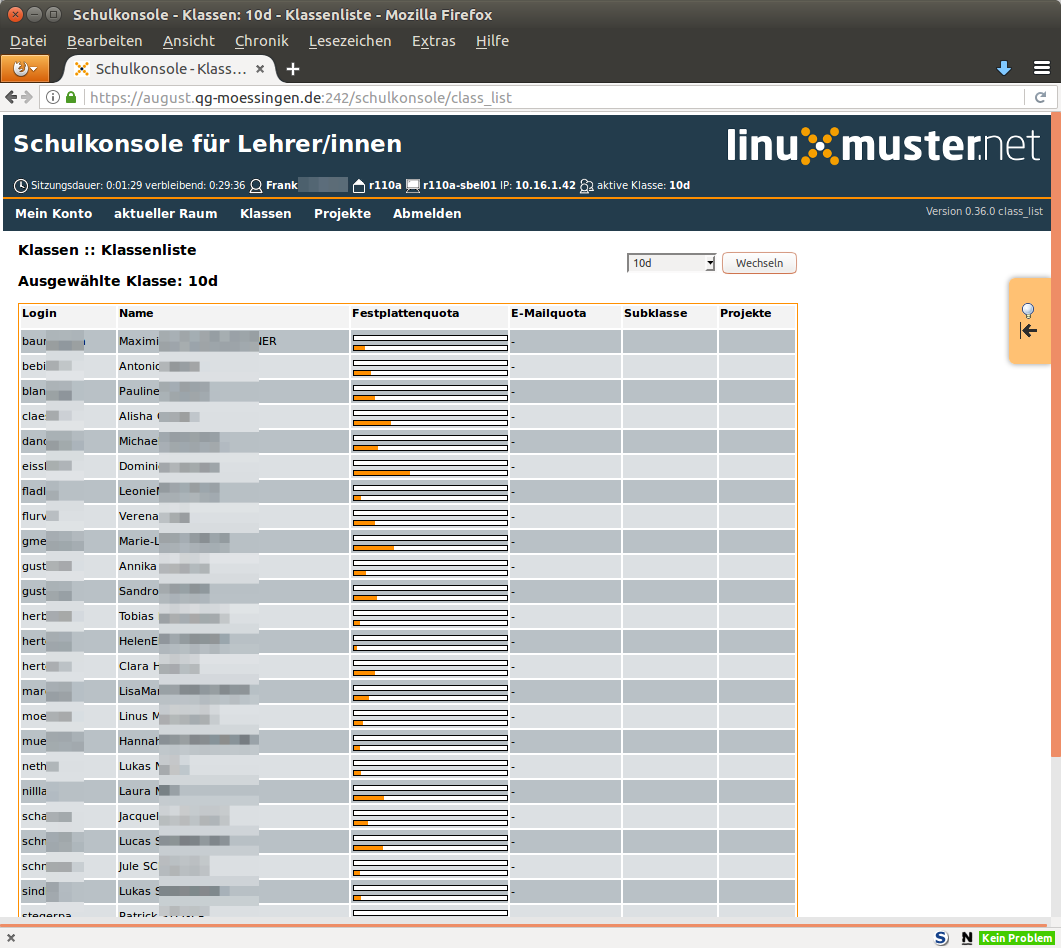Open the class selection dropdown showing 10d
The image size is (1061, 948).
[672, 263]
